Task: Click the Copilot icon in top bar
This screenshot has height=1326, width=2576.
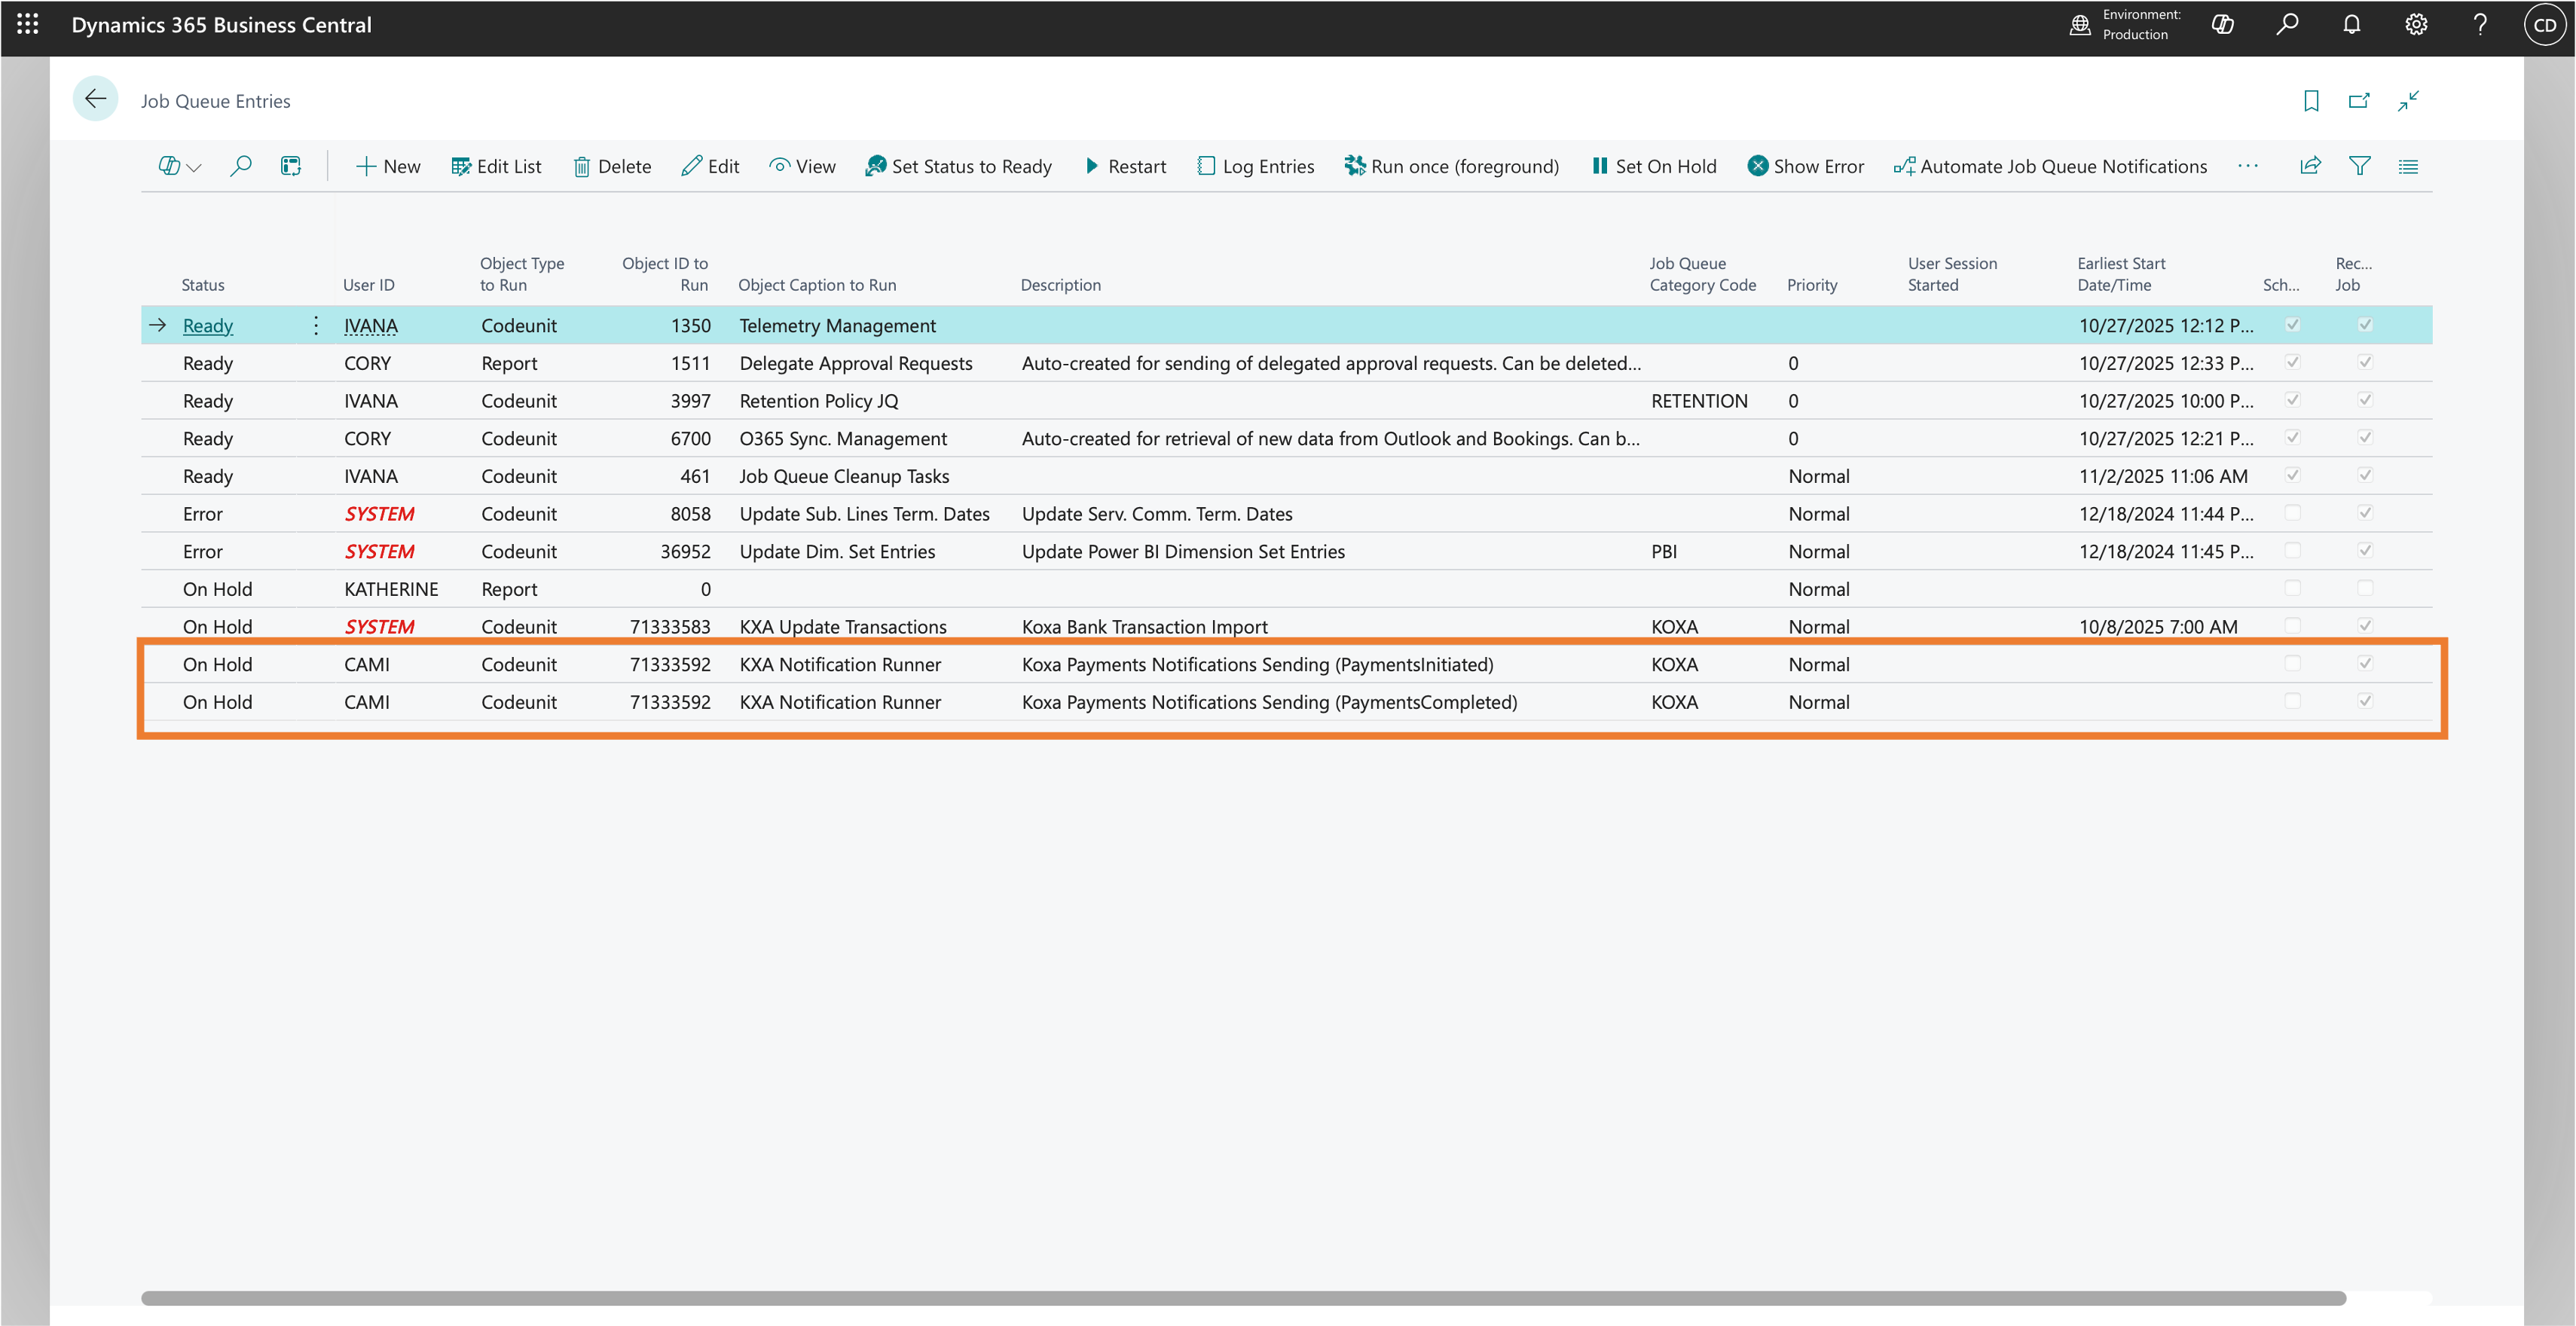Action: click(x=2222, y=25)
